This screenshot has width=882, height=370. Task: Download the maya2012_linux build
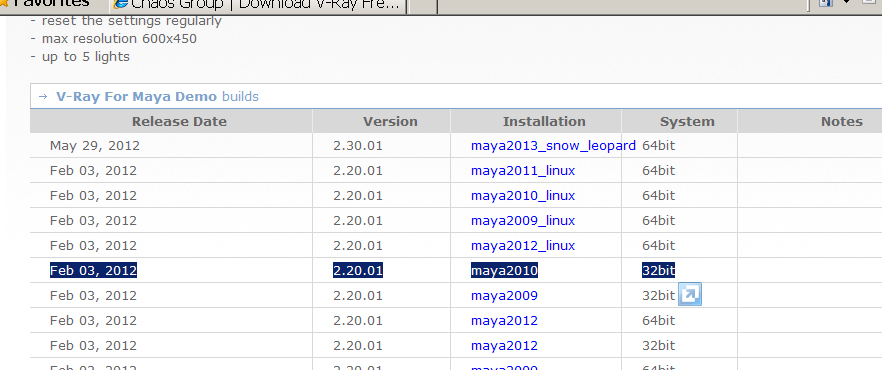point(523,246)
